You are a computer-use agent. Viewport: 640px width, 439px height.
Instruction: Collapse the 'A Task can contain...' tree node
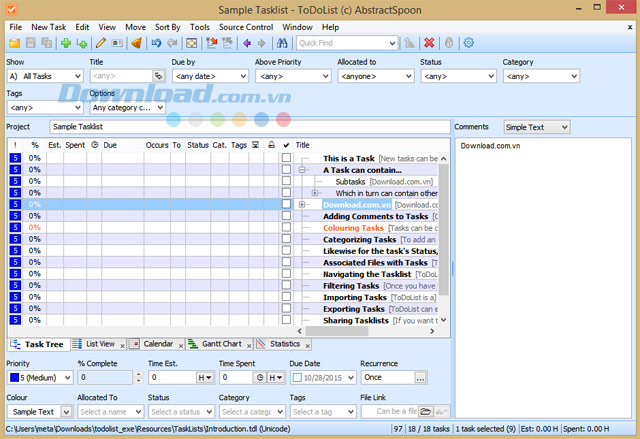pyautogui.click(x=302, y=170)
